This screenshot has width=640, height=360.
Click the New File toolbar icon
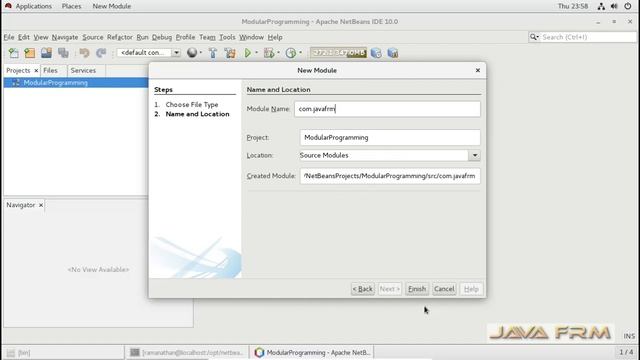[13, 53]
